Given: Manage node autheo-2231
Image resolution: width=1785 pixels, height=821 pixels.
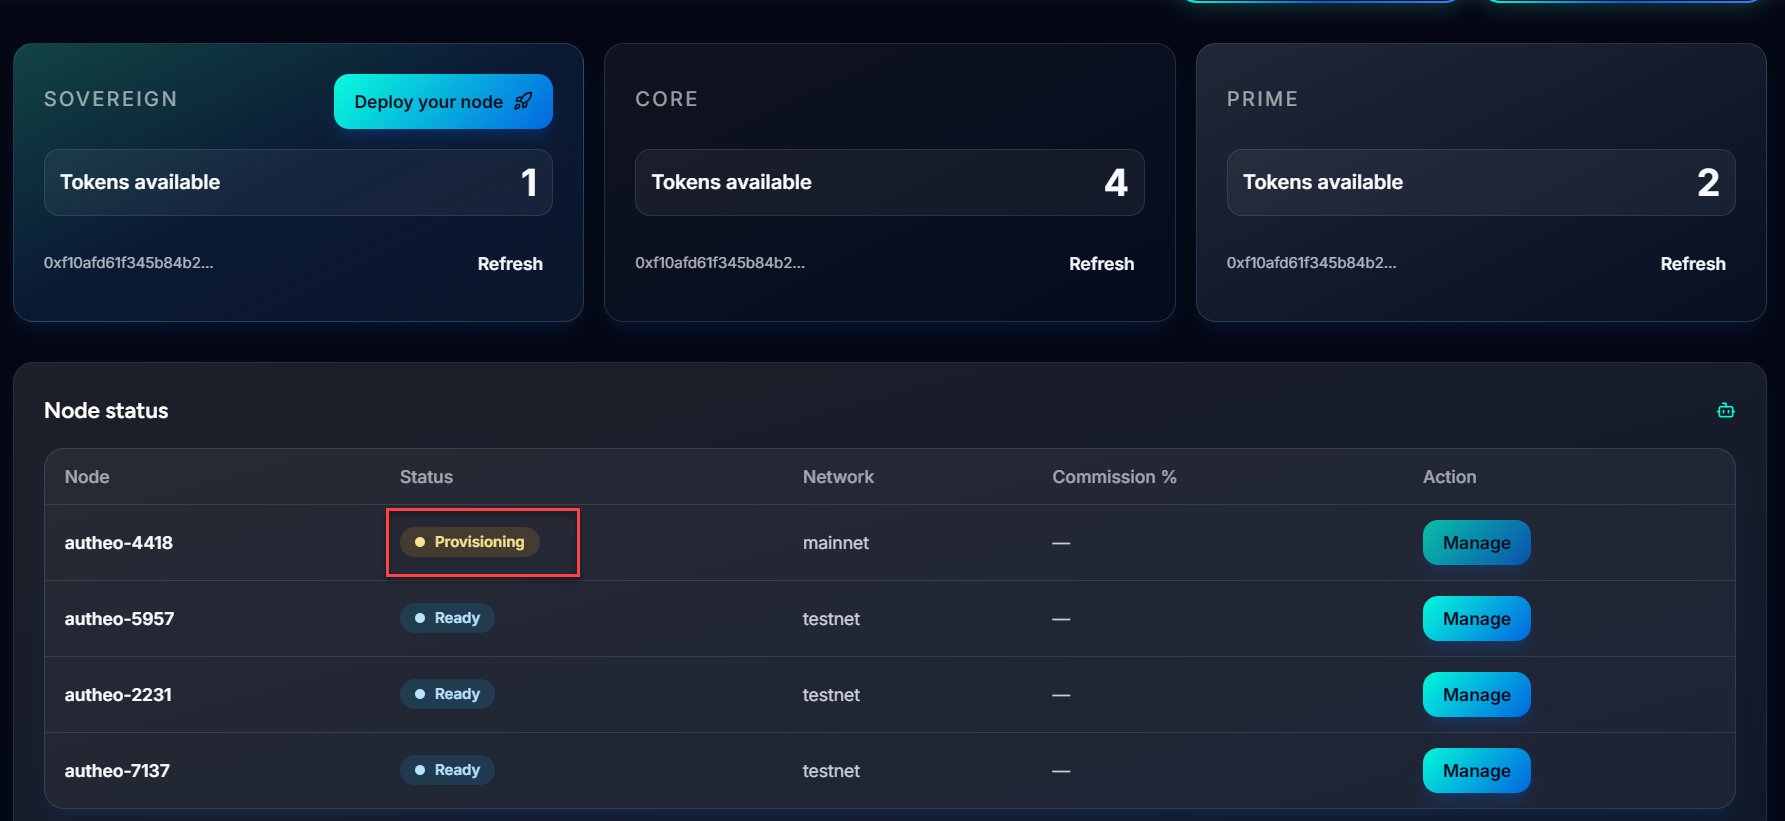Looking at the screenshot, I should [x=1476, y=695].
